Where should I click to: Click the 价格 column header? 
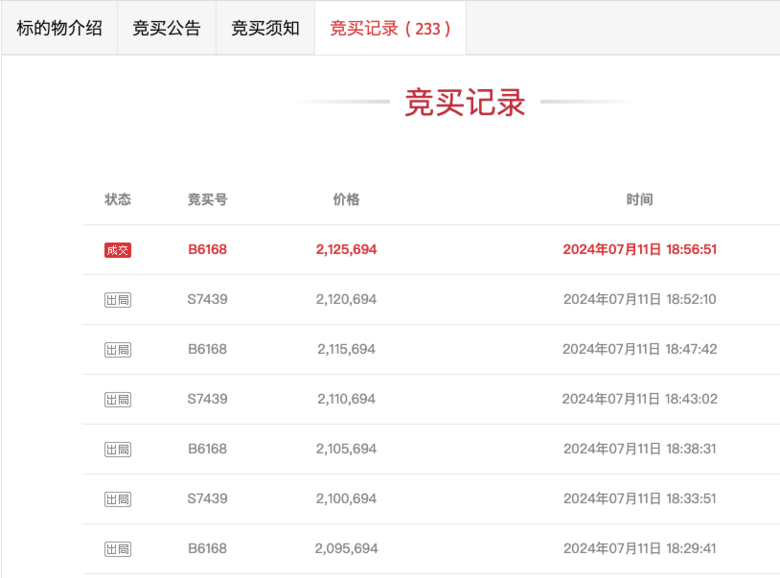click(x=346, y=200)
